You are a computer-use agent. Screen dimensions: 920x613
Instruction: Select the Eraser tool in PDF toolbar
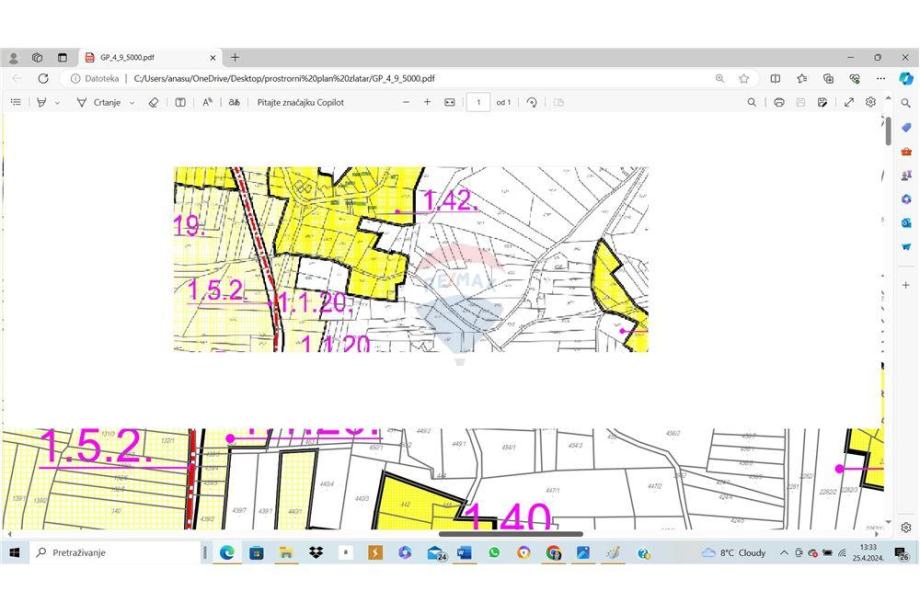[x=153, y=102]
